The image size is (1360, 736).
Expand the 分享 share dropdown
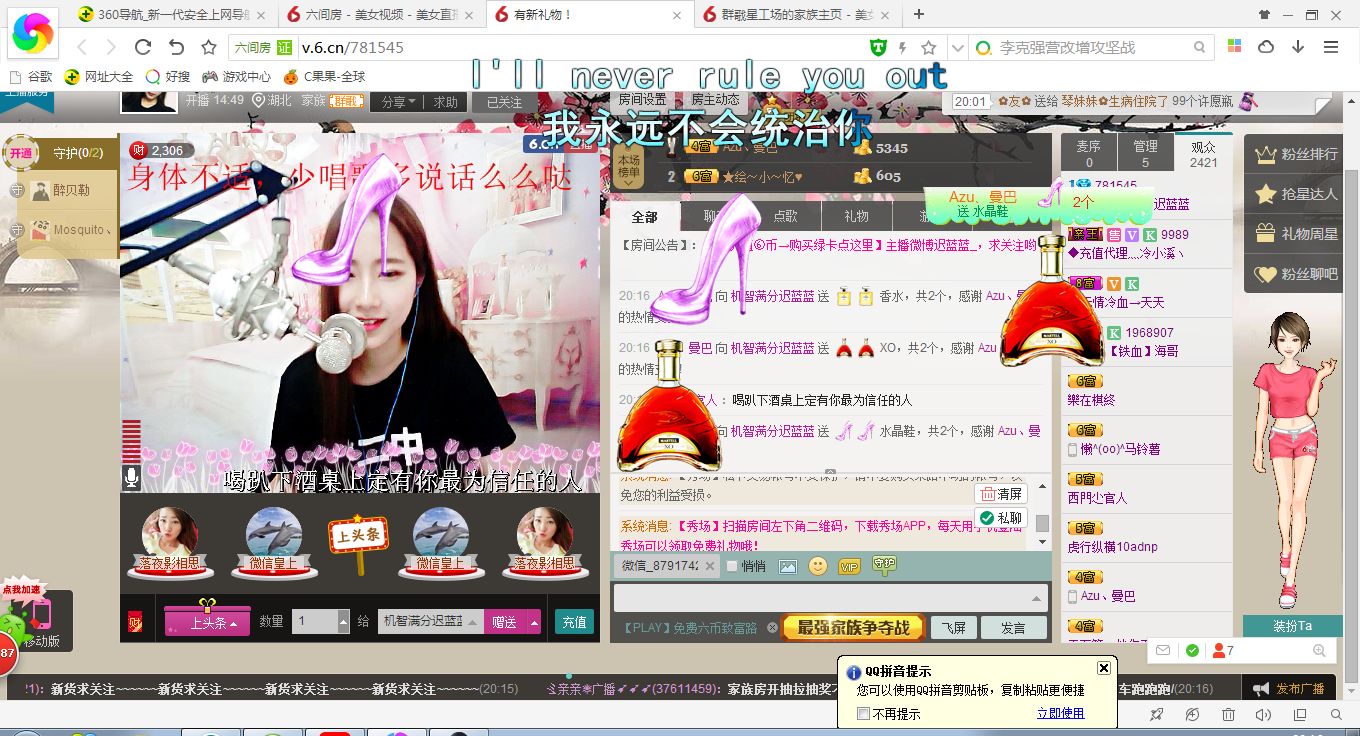pyautogui.click(x=396, y=102)
